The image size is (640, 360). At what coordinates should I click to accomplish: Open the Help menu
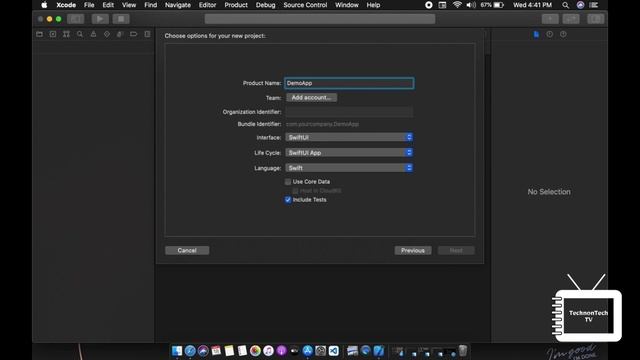pyautogui.click(x=373, y=5)
